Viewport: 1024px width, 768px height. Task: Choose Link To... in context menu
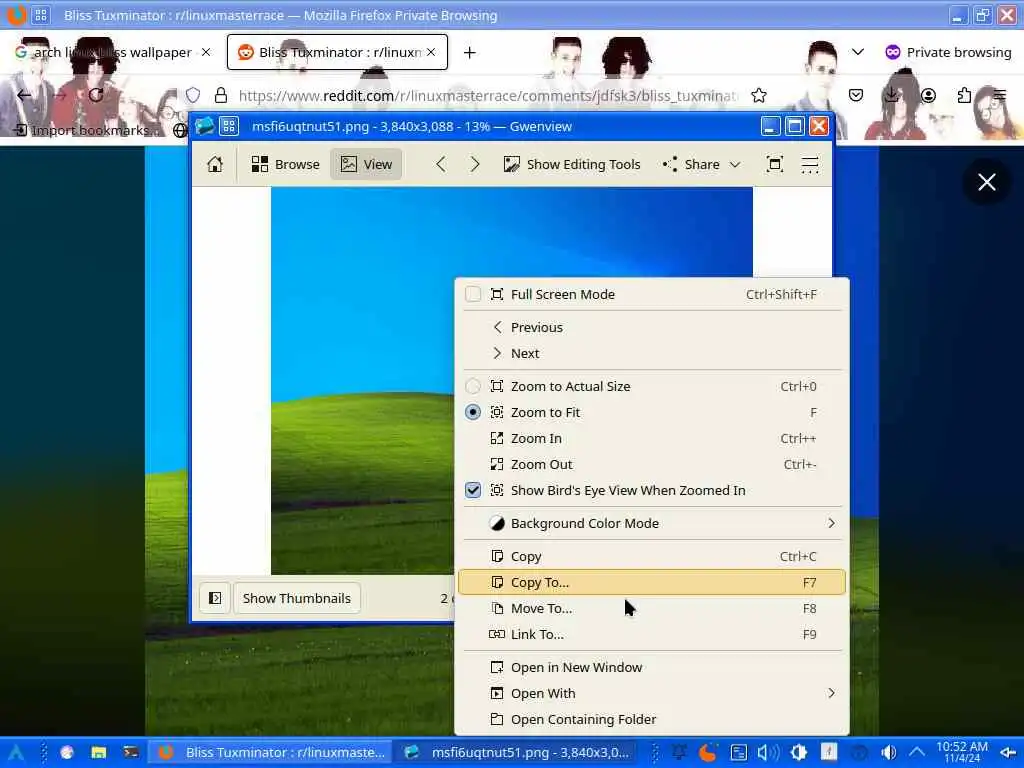653,634
